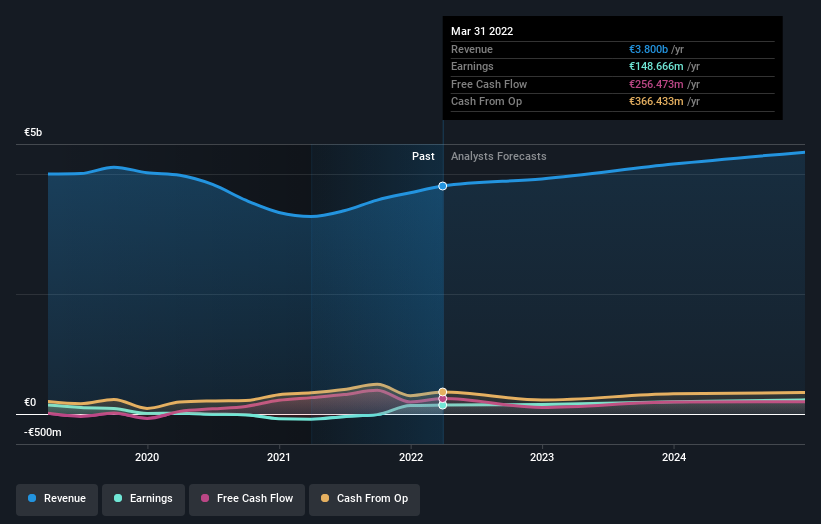The image size is (821, 524).
Task: Click the pink Free Cash Flow data point
Action: point(442,399)
